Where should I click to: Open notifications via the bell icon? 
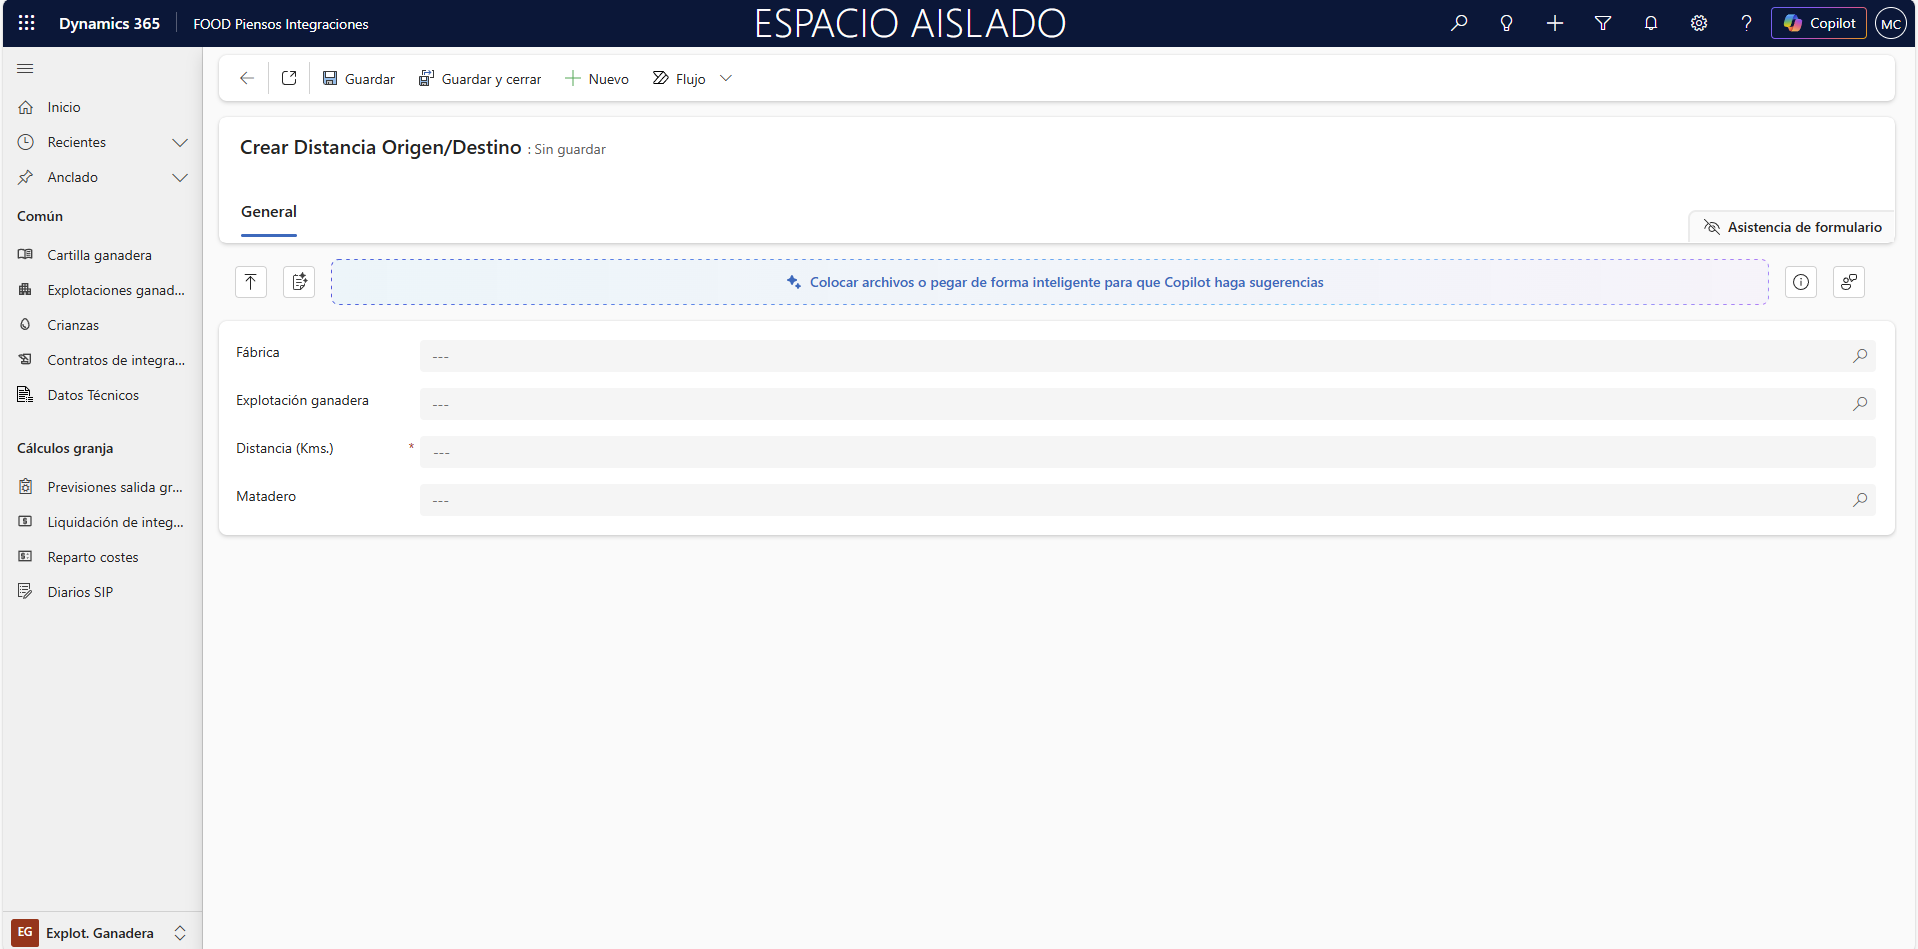[x=1650, y=23]
